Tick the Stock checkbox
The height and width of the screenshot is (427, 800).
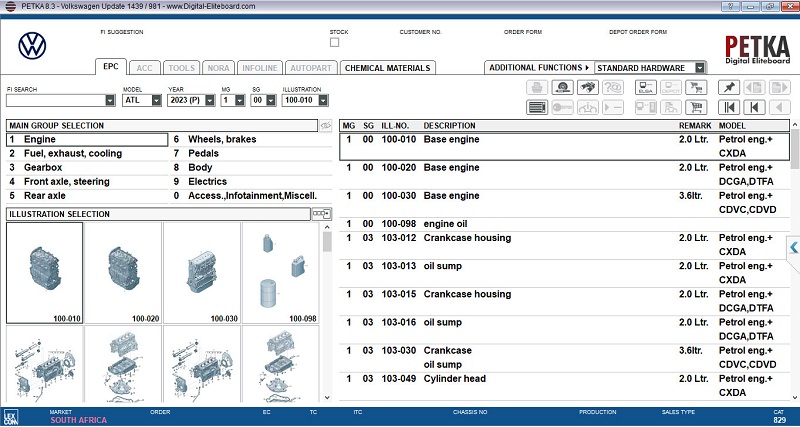pos(334,42)
